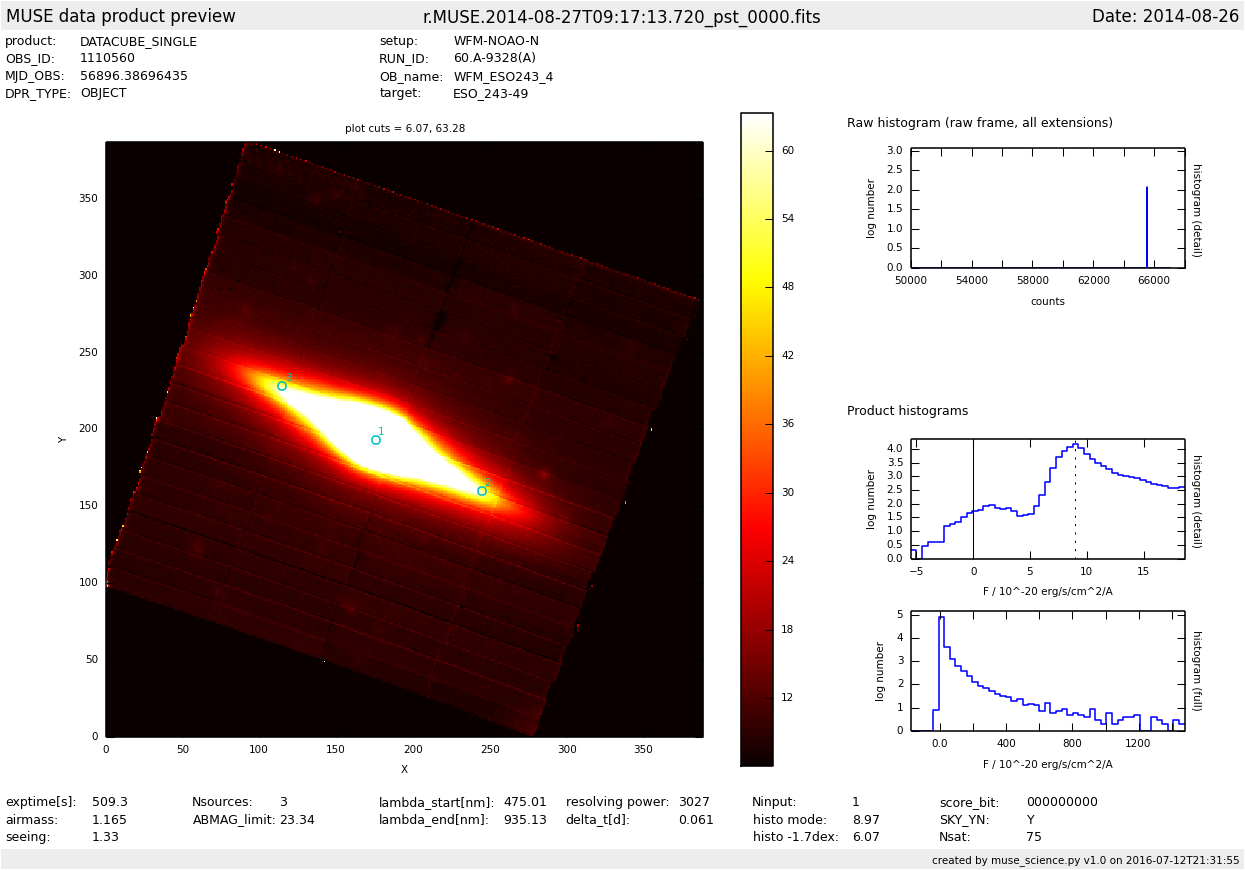Screen dimensions: 1245x870
Task: Select the seeing value '1.33'
Action: (105, 838)
